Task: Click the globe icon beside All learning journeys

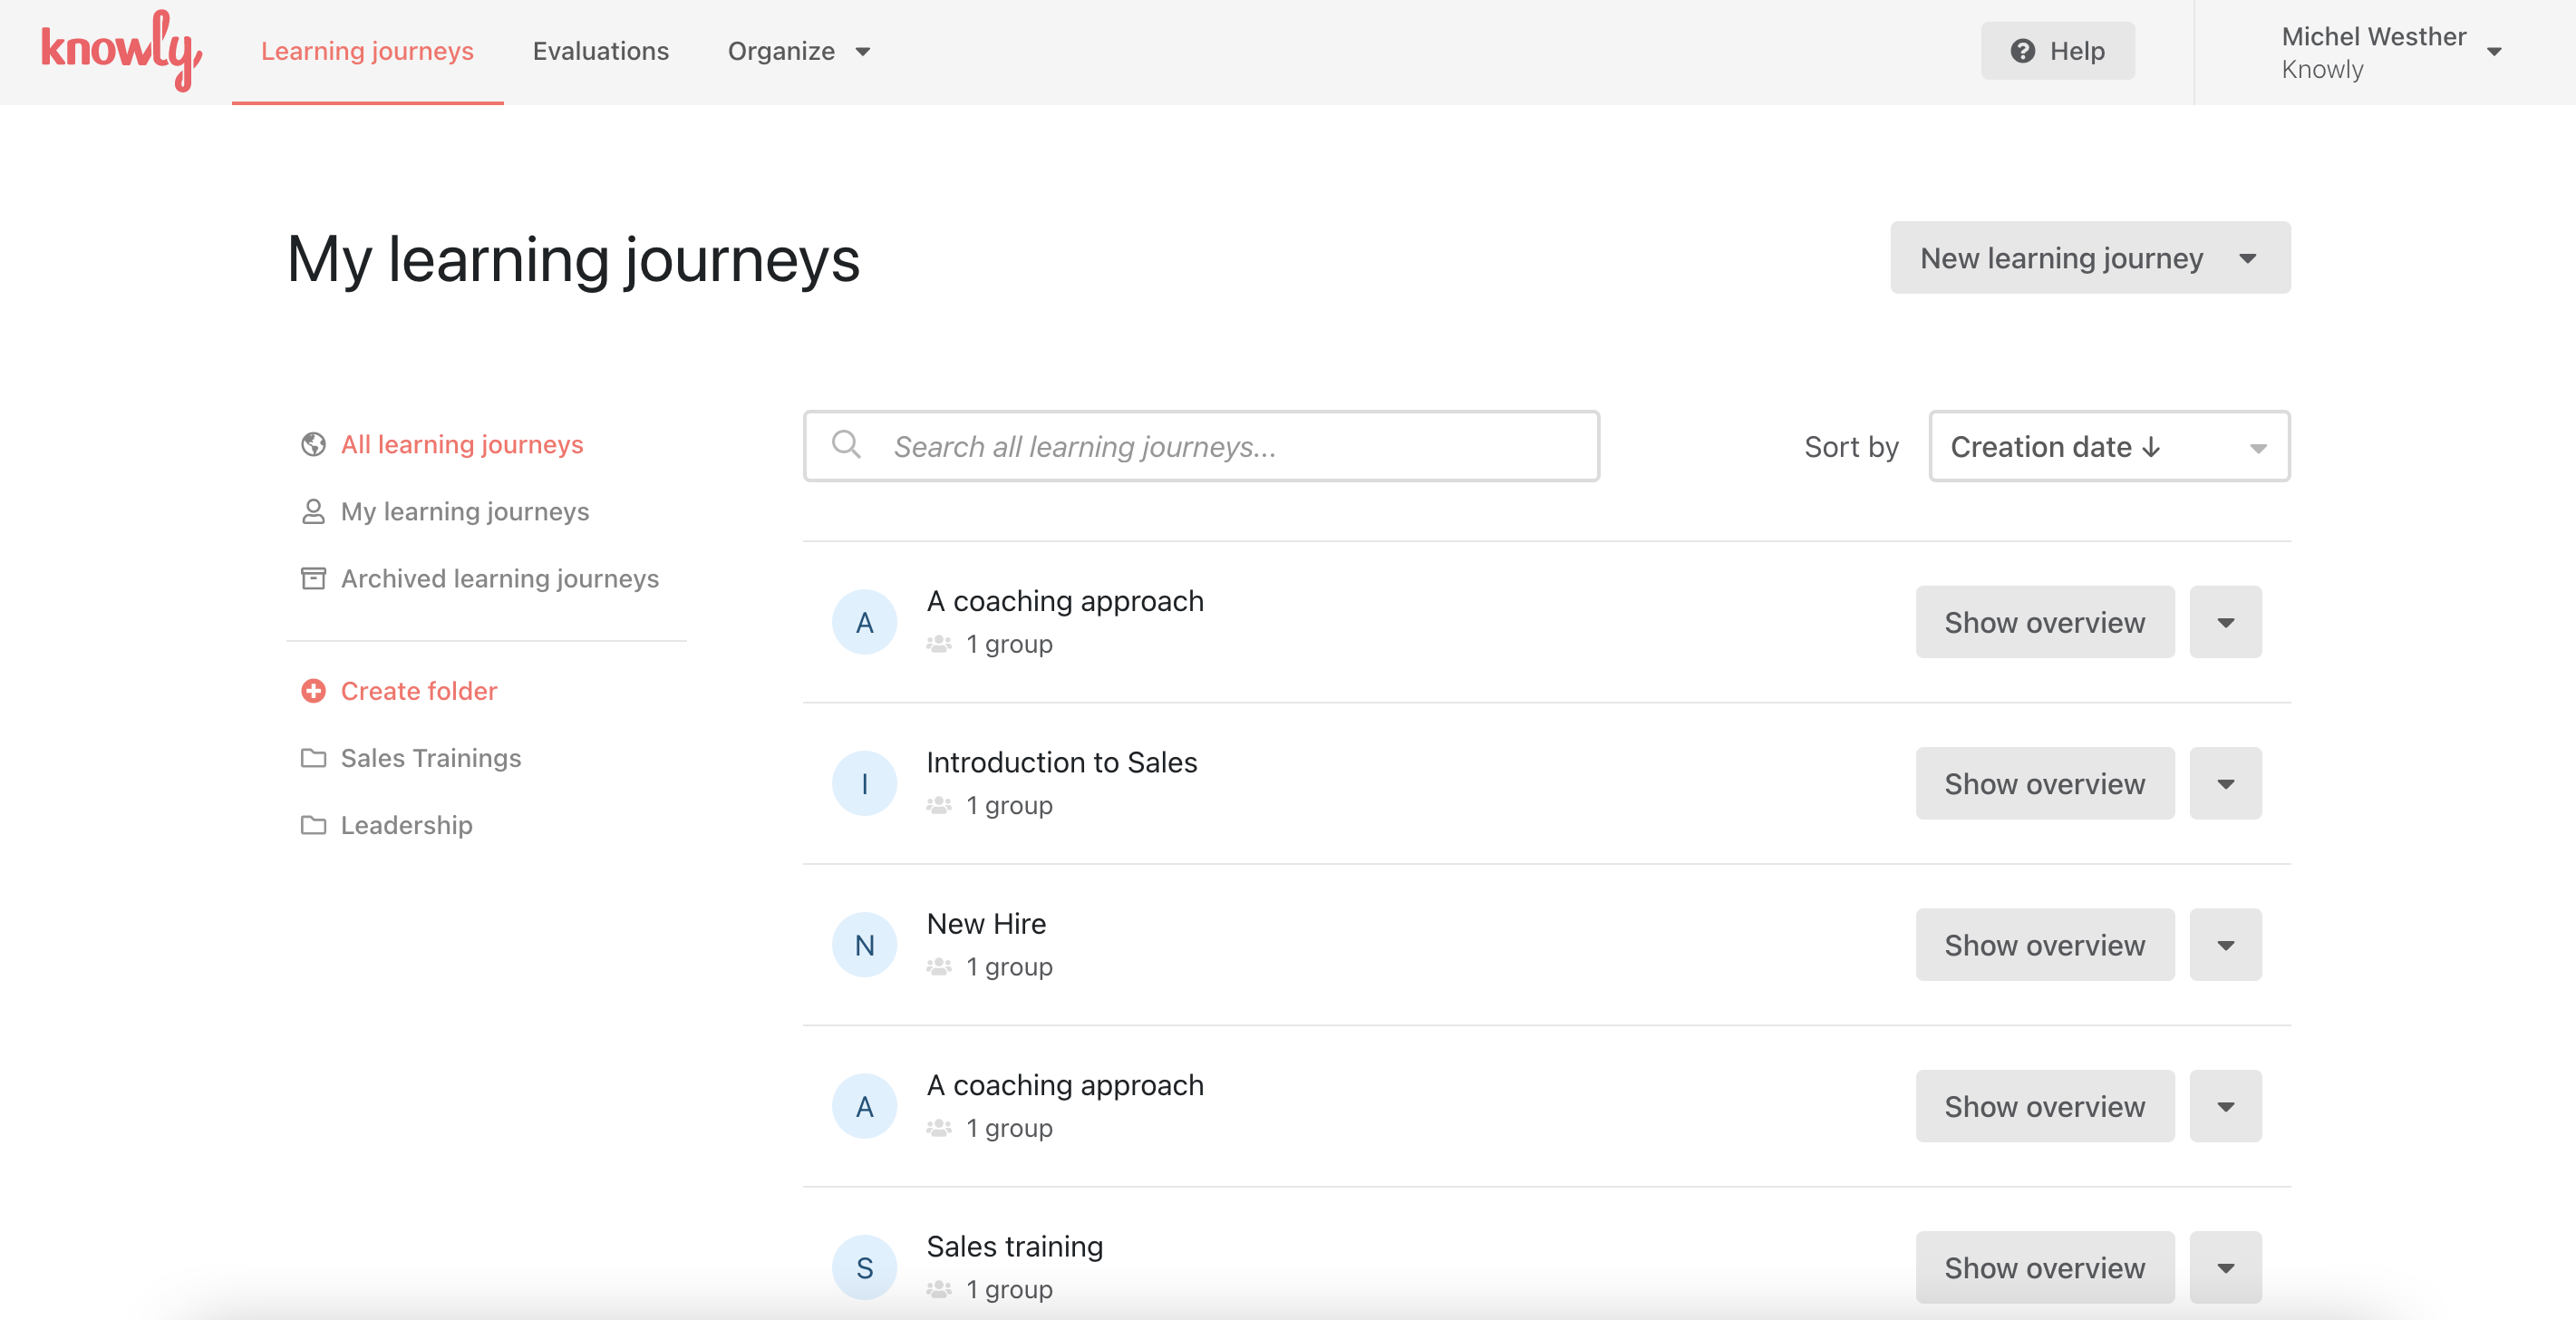Action: [x=313, y=444]
